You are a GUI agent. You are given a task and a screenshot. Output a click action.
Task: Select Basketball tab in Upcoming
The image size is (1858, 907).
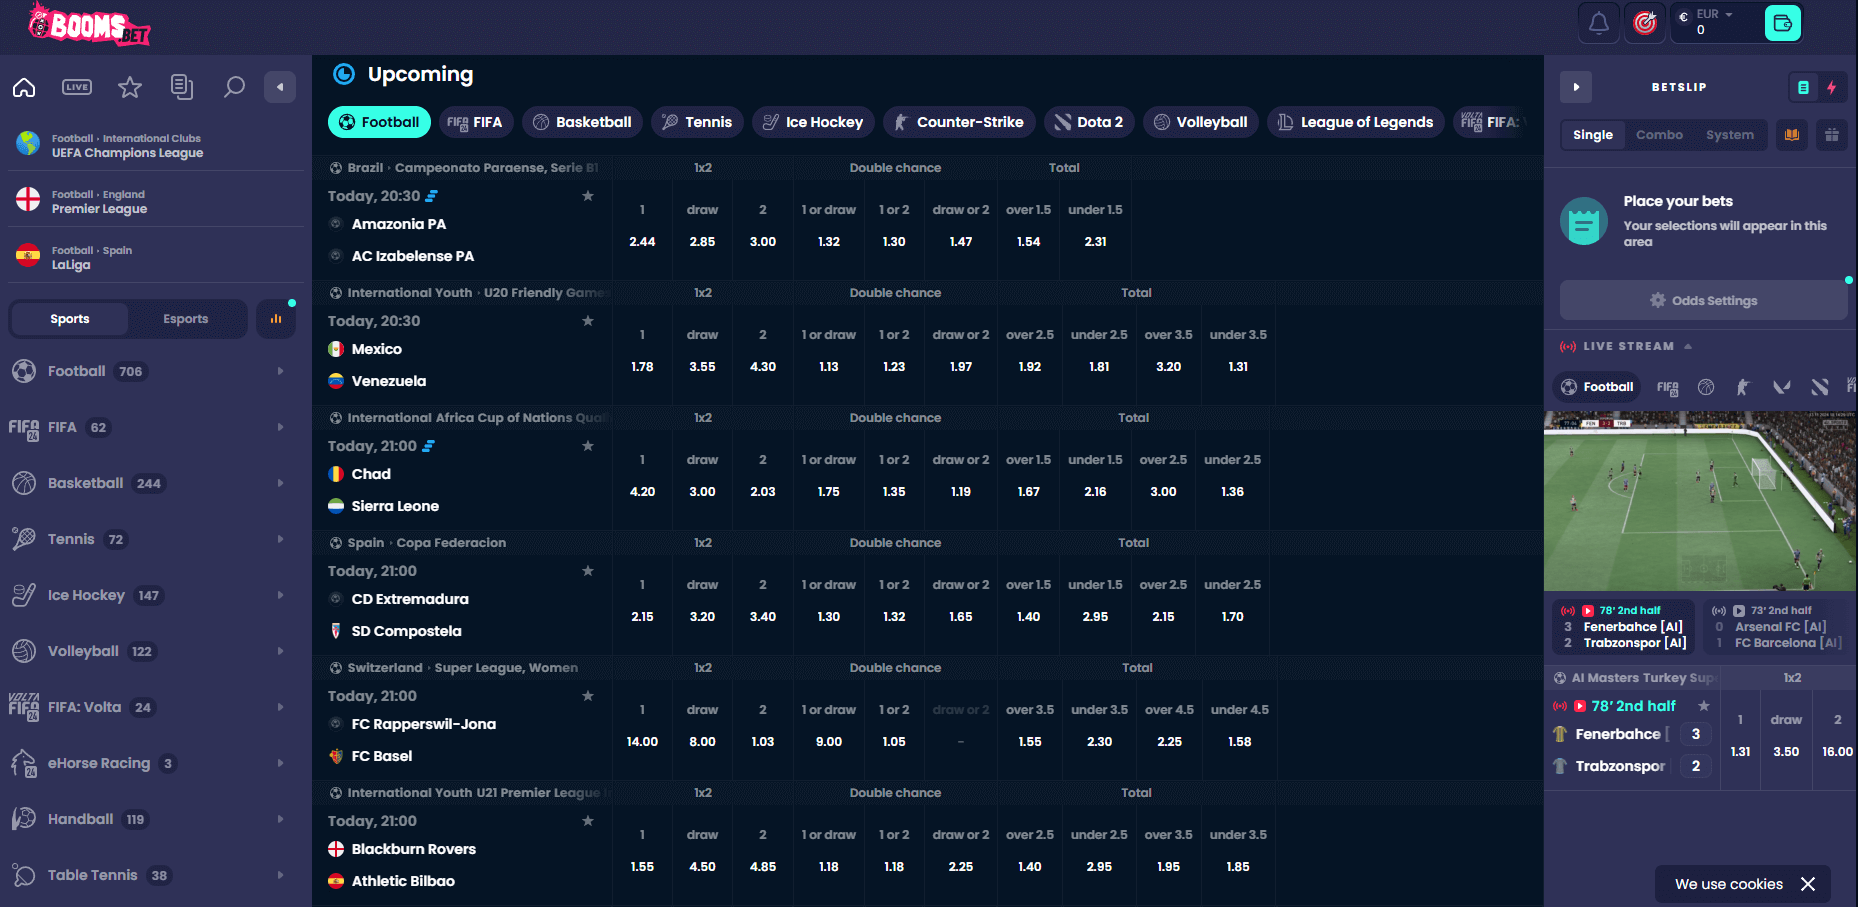(583, 122)
